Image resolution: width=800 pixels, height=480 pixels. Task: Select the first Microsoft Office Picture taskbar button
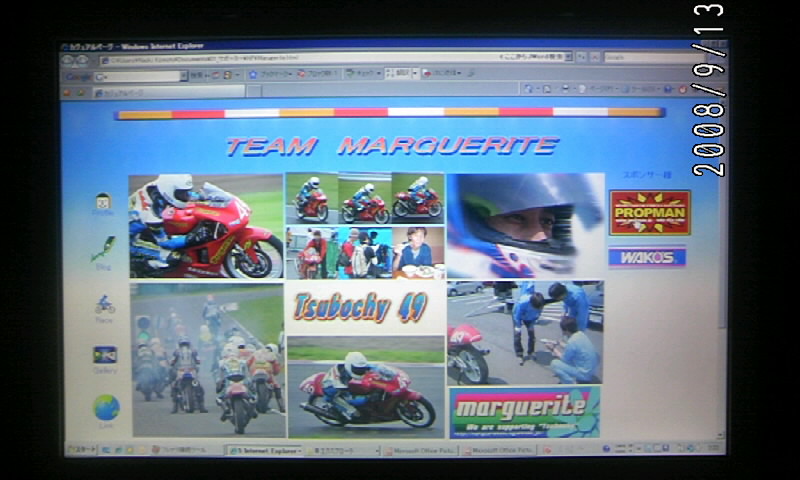(x=420, y=450)
